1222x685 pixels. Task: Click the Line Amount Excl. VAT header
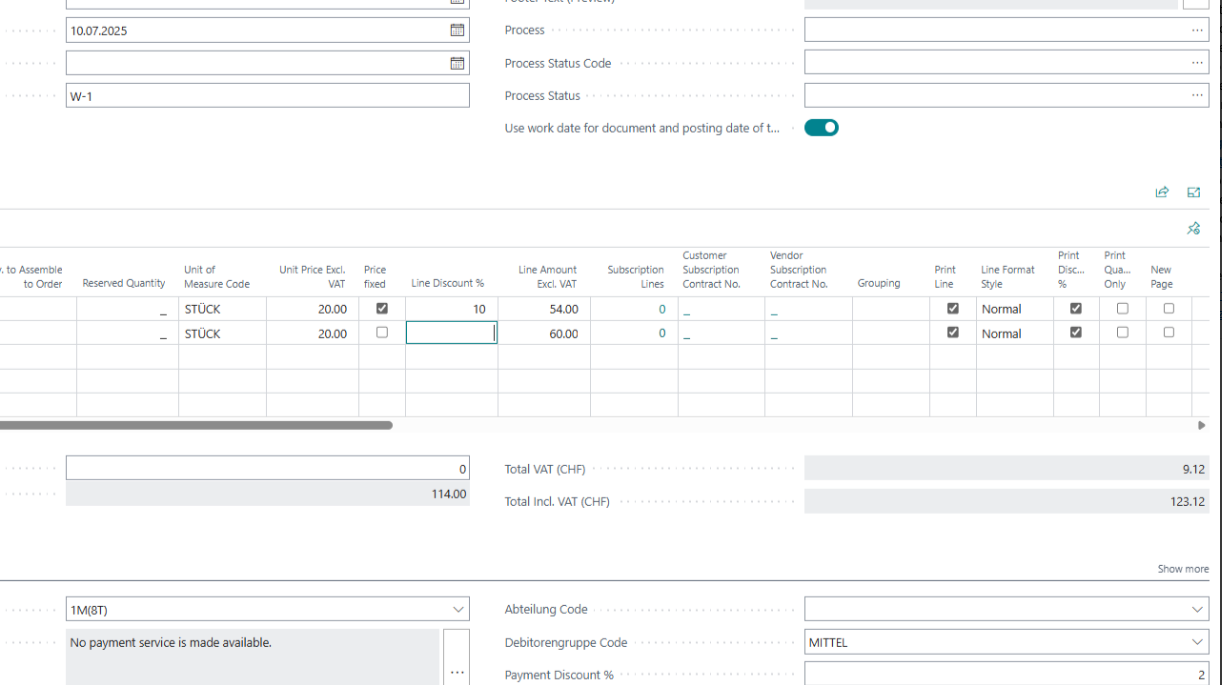[x=547, y=277]
